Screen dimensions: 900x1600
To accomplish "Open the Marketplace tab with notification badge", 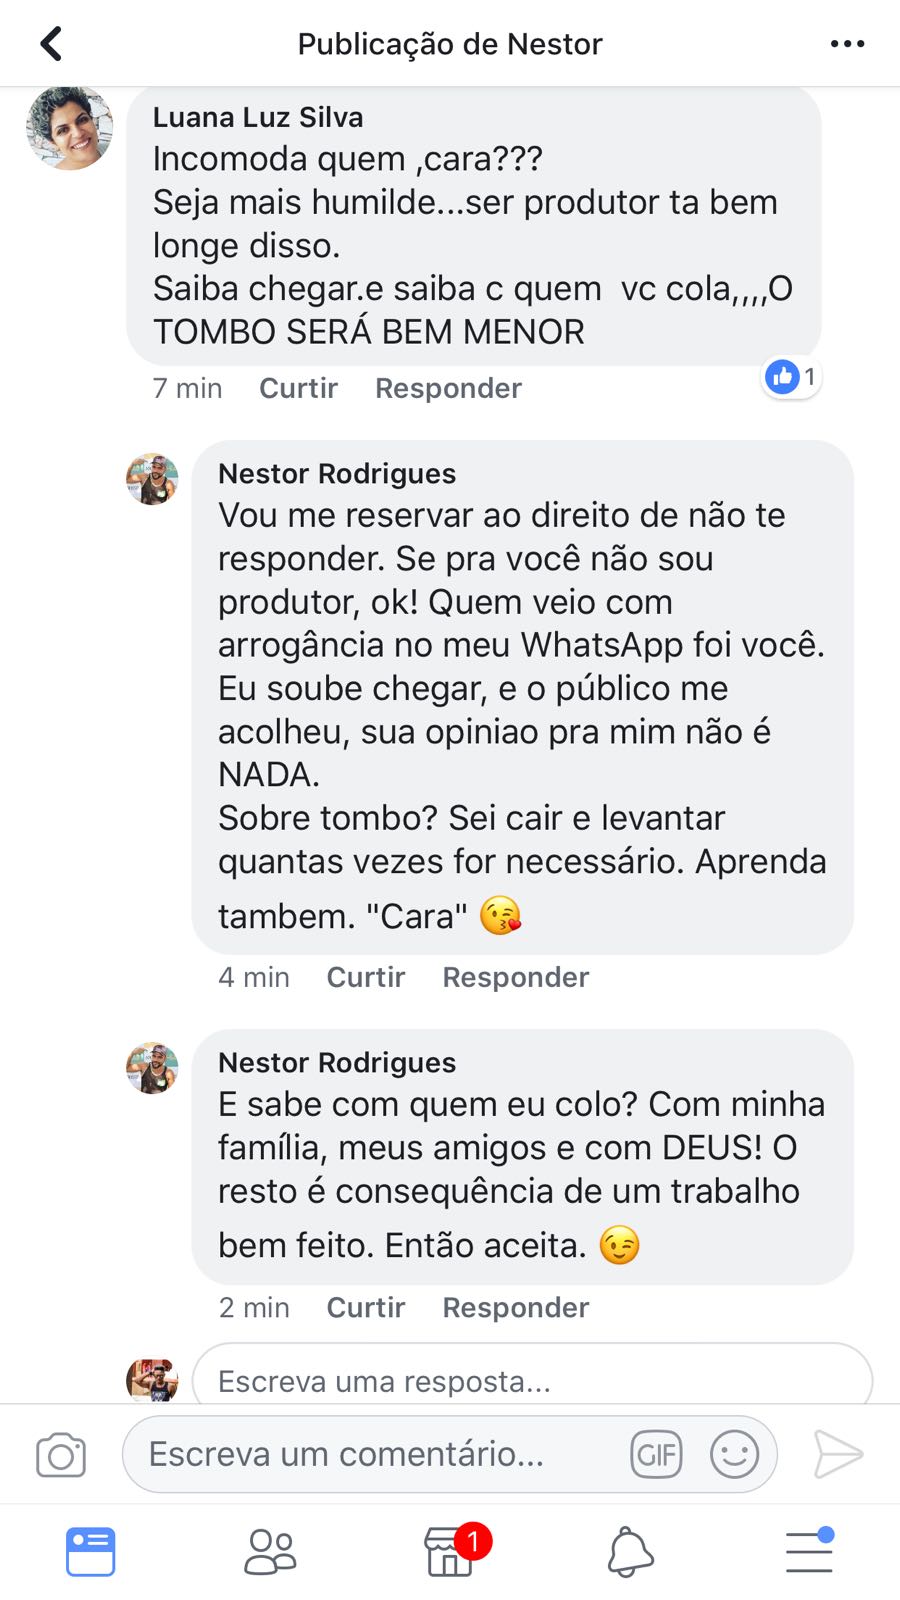I will click(x=451, y=1552).
